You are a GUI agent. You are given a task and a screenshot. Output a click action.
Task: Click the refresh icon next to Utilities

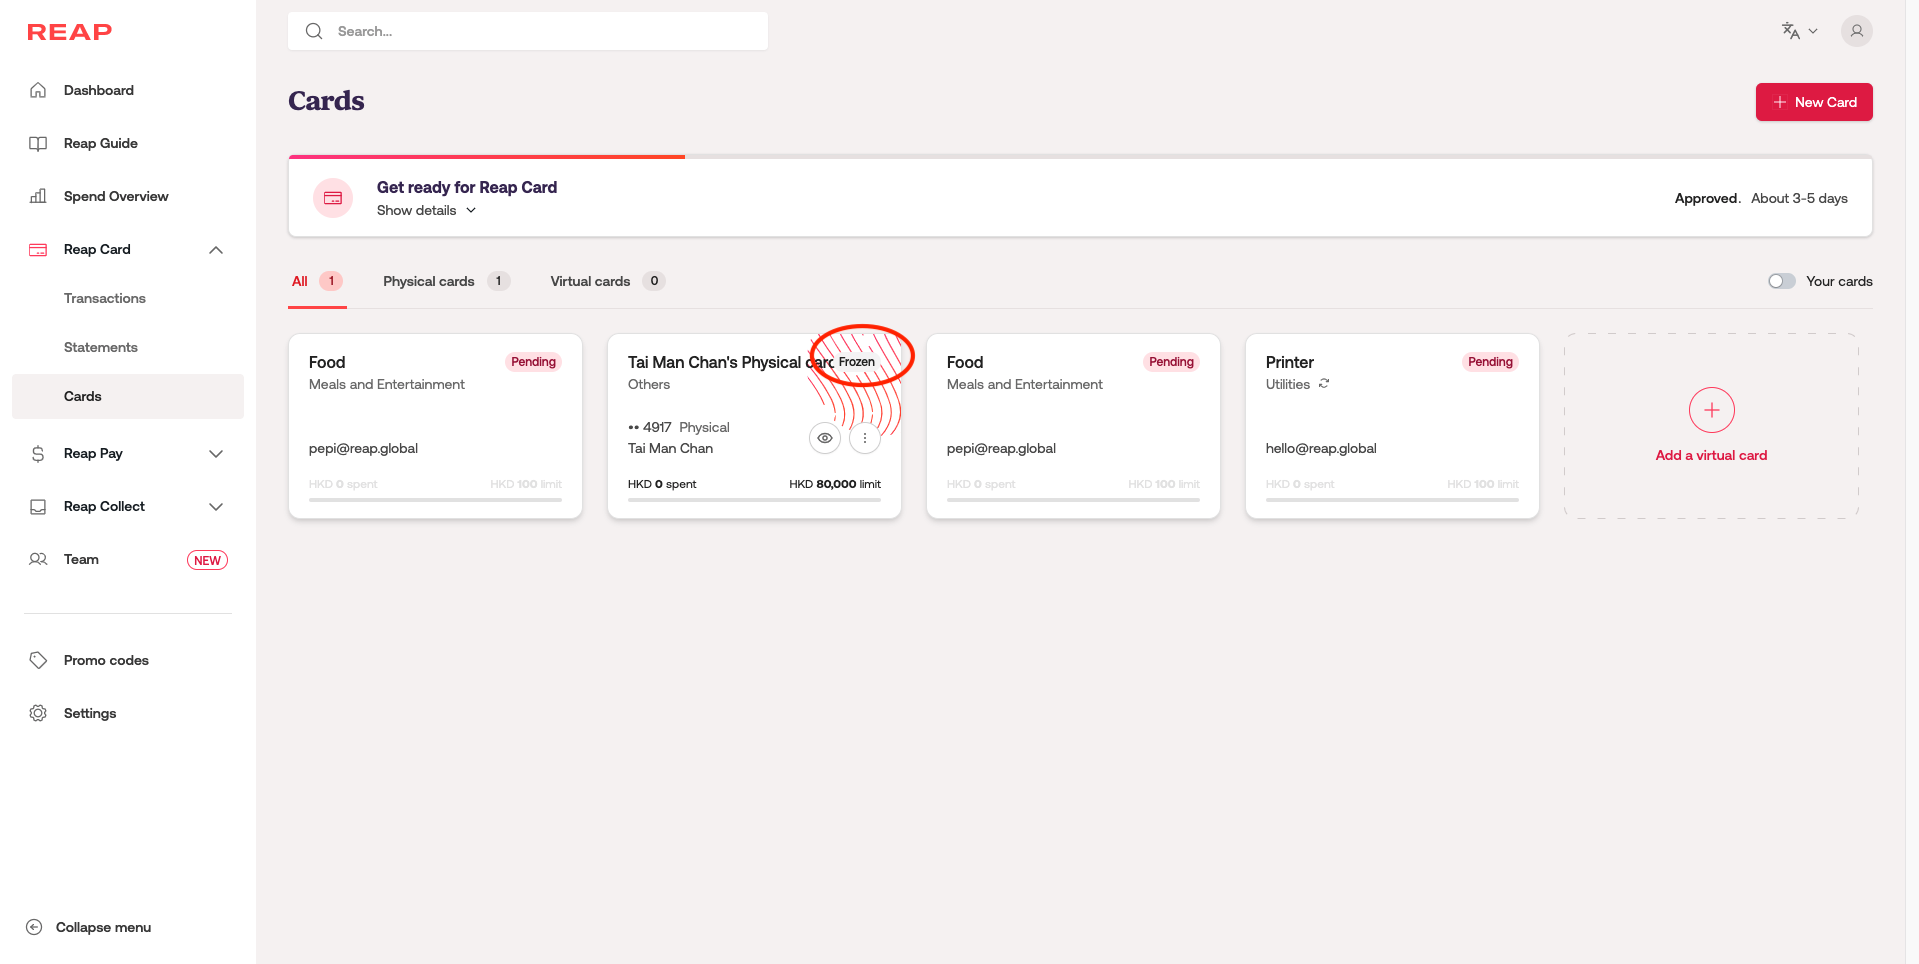coord(1324,384)
